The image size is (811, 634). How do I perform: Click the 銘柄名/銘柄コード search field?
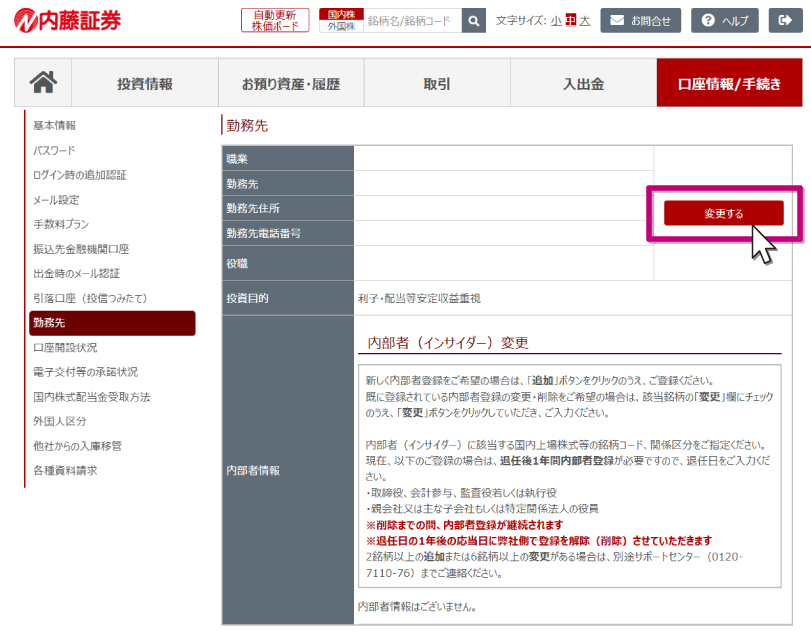click(x=411, y=20)
